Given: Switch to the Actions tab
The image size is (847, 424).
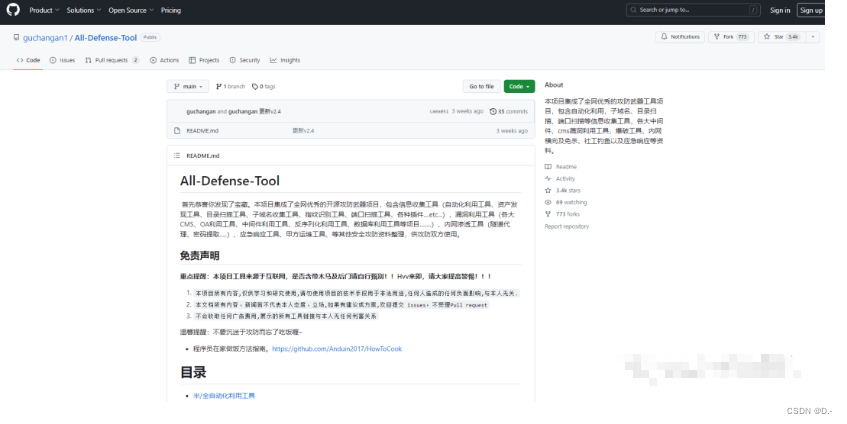Looking at the screenshot, I should (x=164, y=60).
